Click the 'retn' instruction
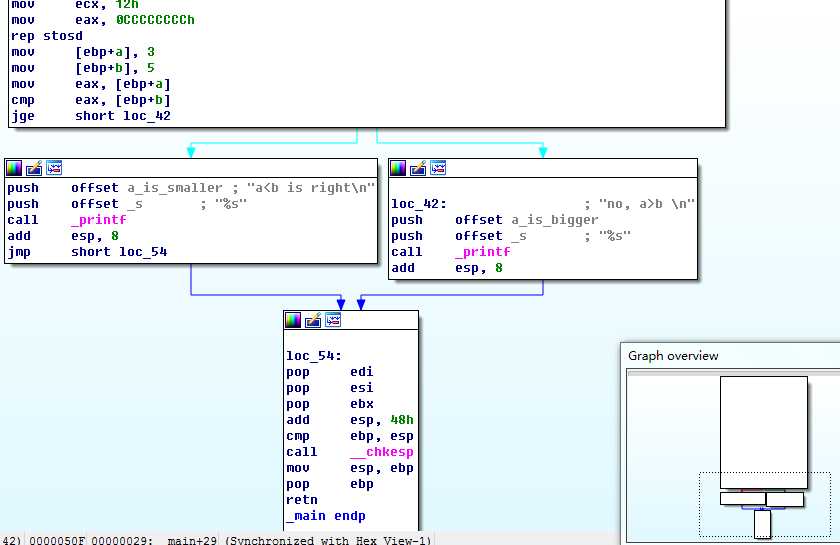This screenshot has height=545, width=840. tap(302, 501)
